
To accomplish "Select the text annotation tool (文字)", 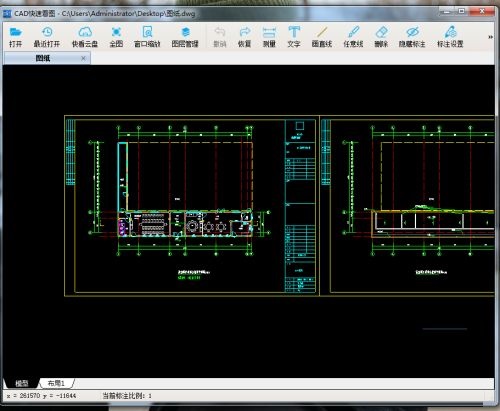I will coord(294,37).
